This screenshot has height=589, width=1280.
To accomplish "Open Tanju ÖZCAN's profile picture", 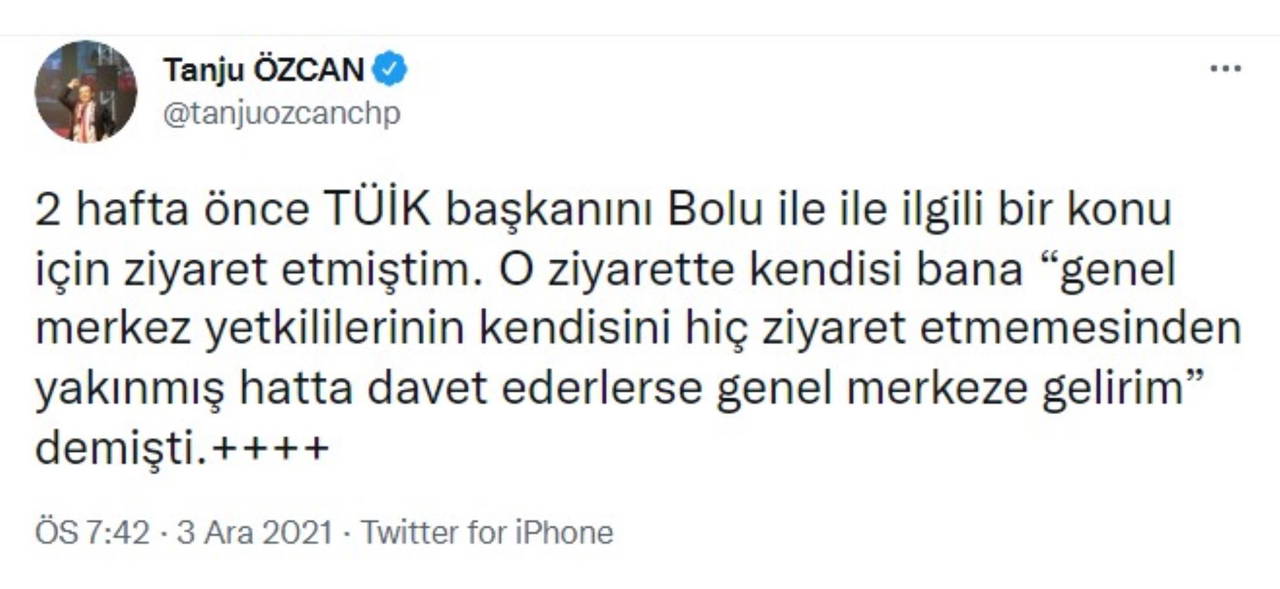I will tap(85, 92).
